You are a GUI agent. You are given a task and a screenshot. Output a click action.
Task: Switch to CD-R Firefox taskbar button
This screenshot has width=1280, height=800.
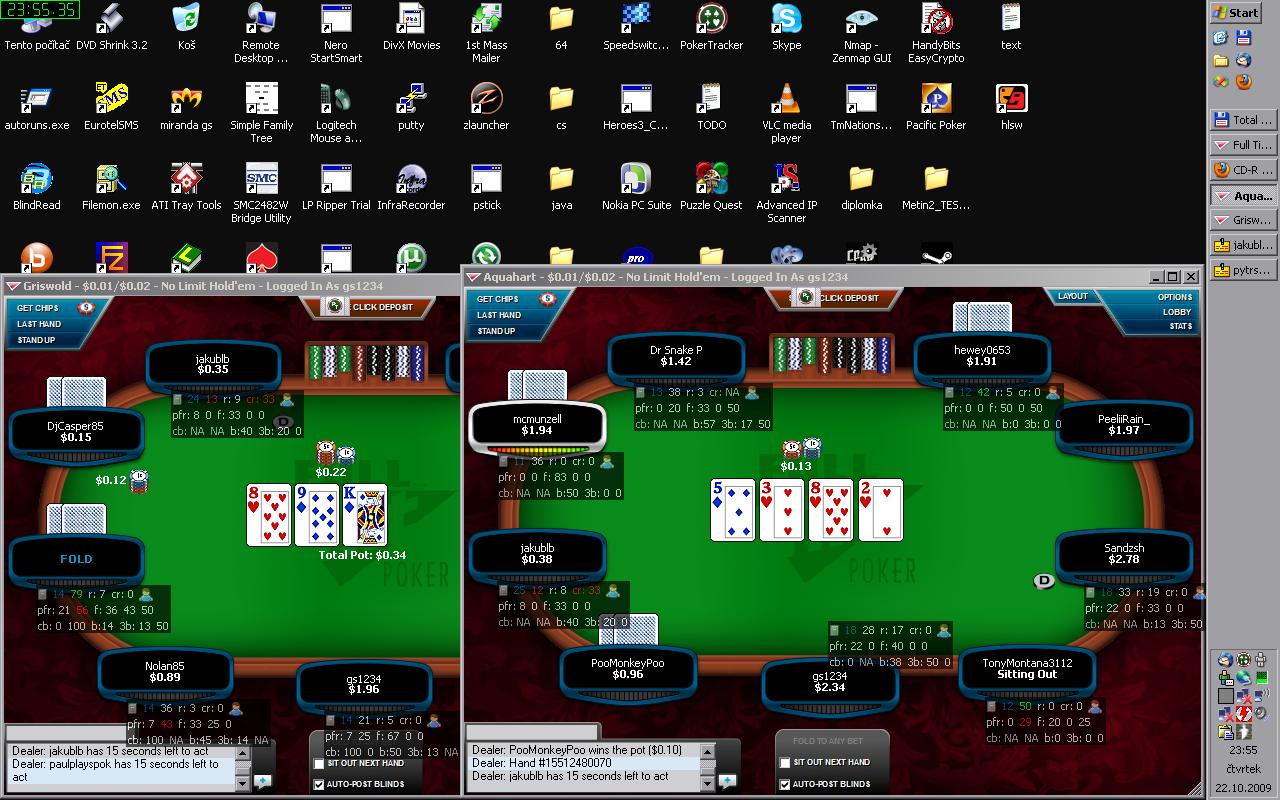point(1244,170)
